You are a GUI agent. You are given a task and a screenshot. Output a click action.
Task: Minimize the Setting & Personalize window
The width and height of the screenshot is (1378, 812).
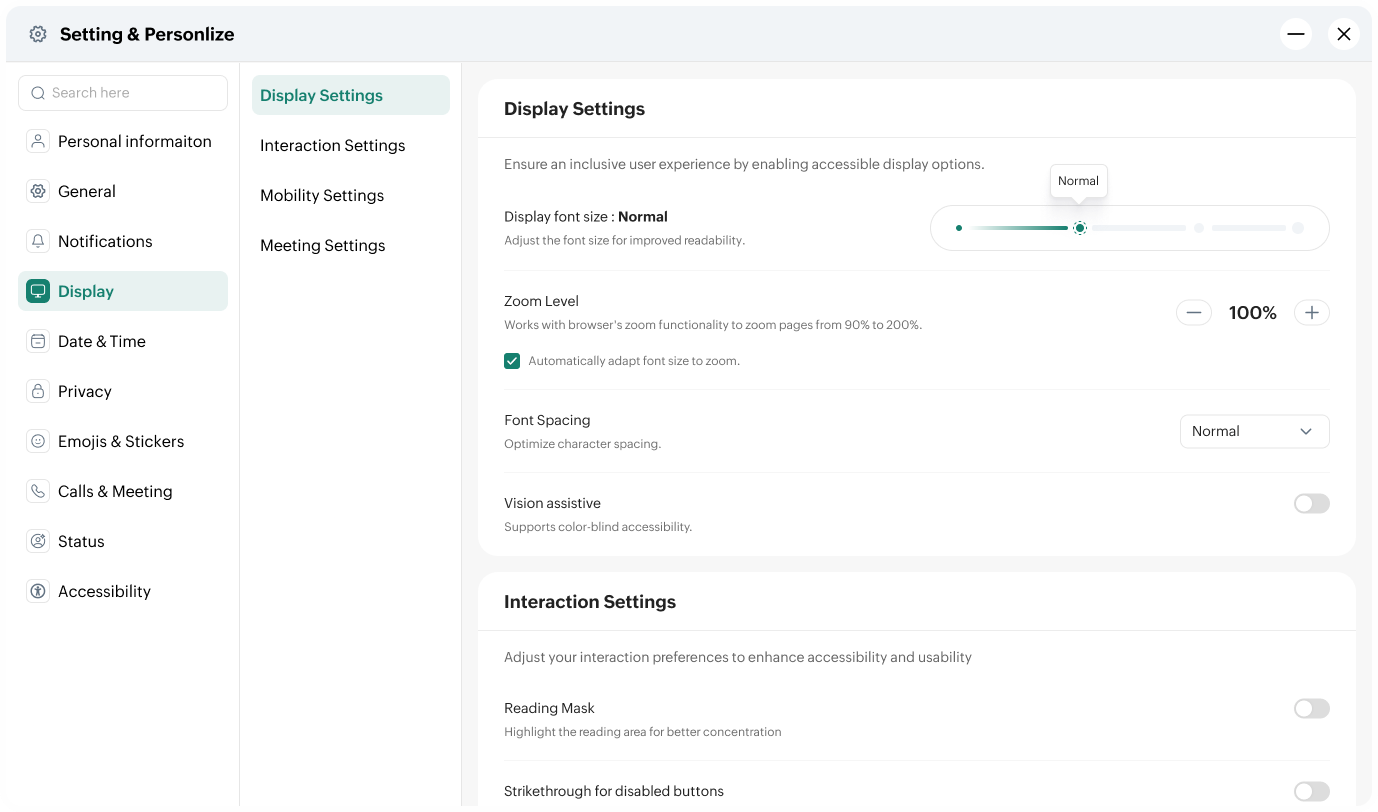point(1296,34)
